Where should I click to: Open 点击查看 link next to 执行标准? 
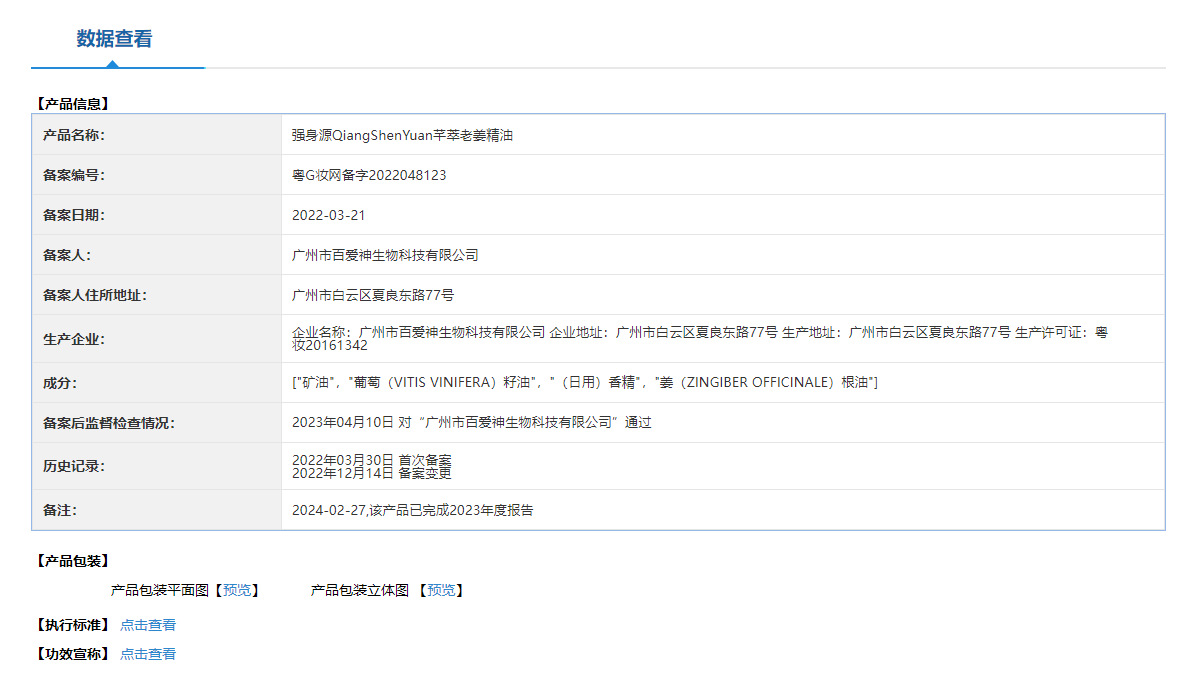(x=148, y=625)
